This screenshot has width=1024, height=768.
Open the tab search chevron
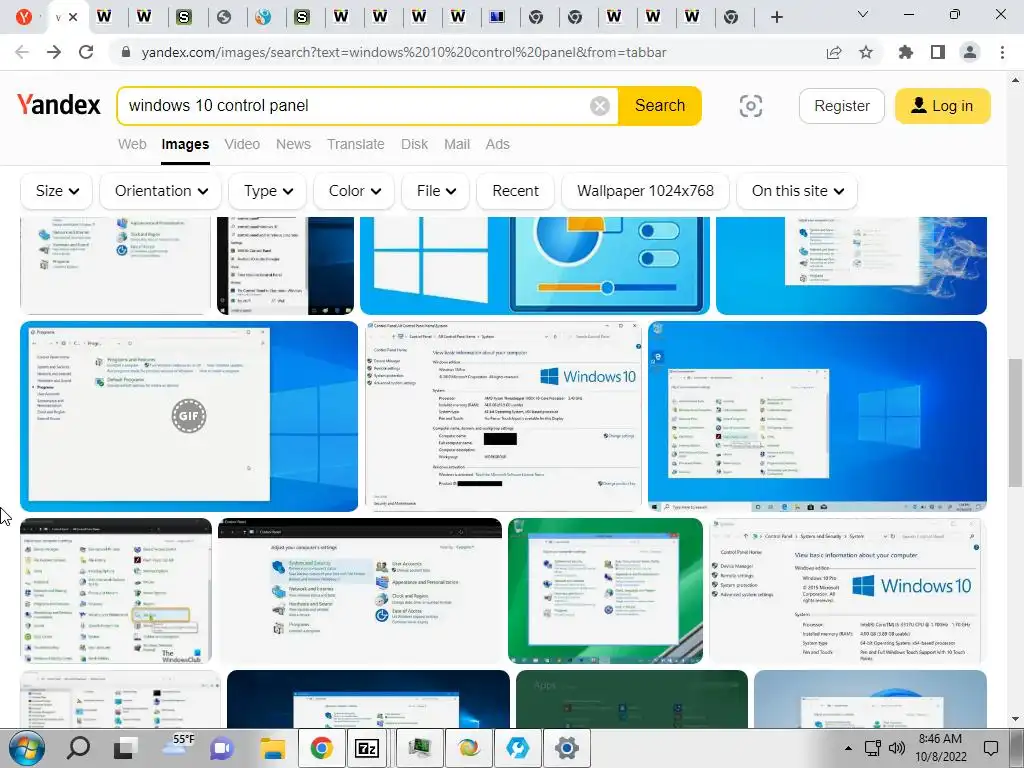pos(863,14)
